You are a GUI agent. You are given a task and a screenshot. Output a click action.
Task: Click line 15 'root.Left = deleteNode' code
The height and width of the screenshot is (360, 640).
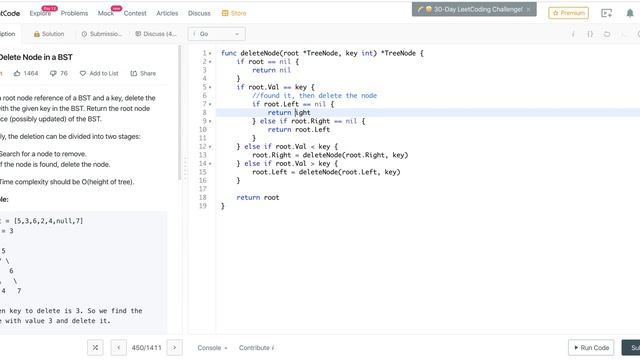click(x=326, y=172)
